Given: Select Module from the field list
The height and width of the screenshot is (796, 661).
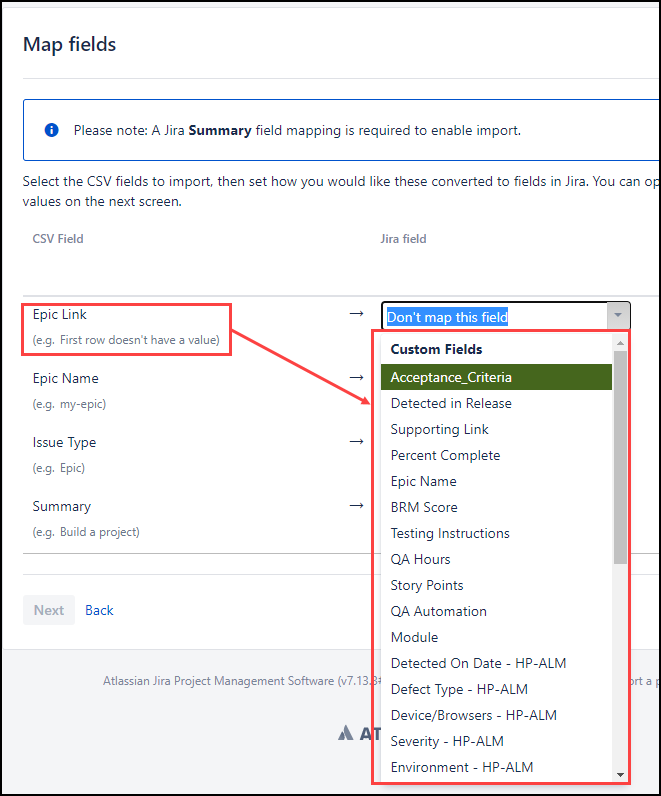Looking at the screenshot, I should point(496,637).
